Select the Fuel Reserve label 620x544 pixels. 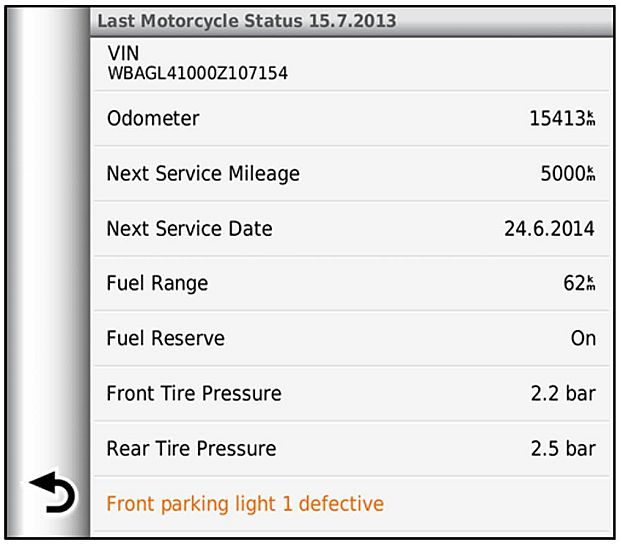tap(165, 338)
